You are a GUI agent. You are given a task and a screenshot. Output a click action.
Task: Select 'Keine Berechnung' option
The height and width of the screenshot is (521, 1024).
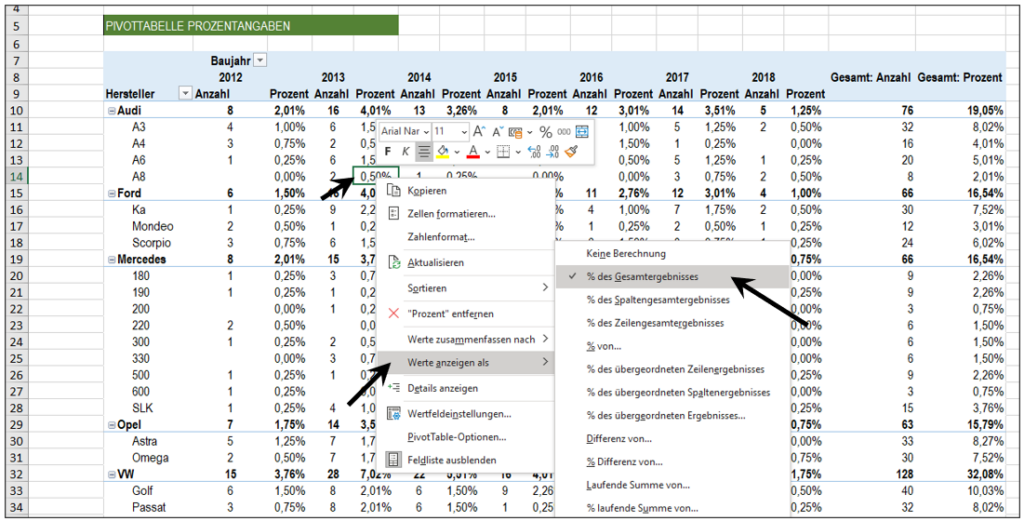pos(673,253)
